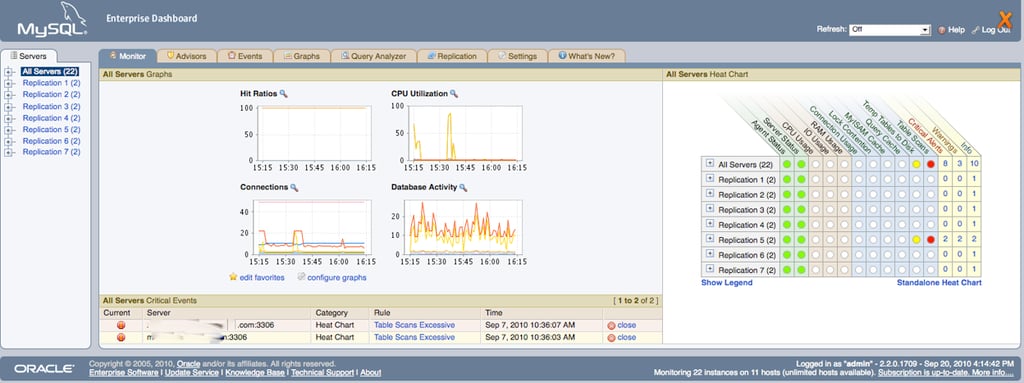1024x383 pixels.
Task: Open the CPU Utilization magnifier icon
Action: tap(454, 93)
